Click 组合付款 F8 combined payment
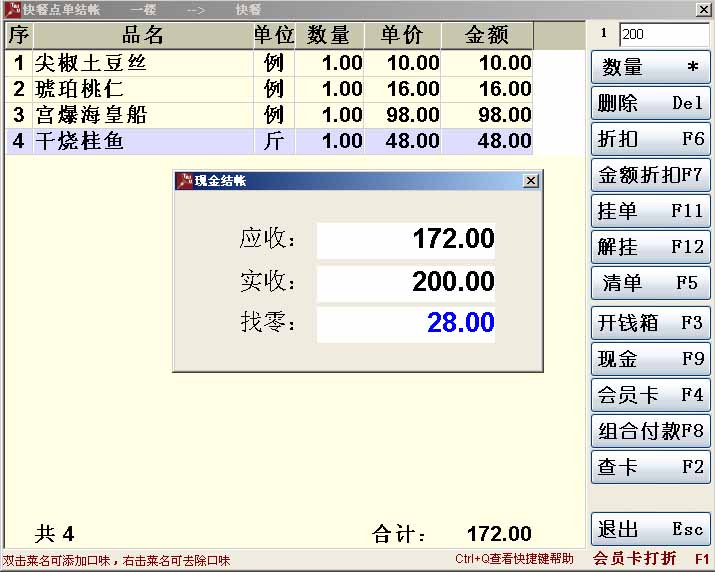The width and height of the screenshot is (715, 572). pyautogui.click(x=650, y=431)
